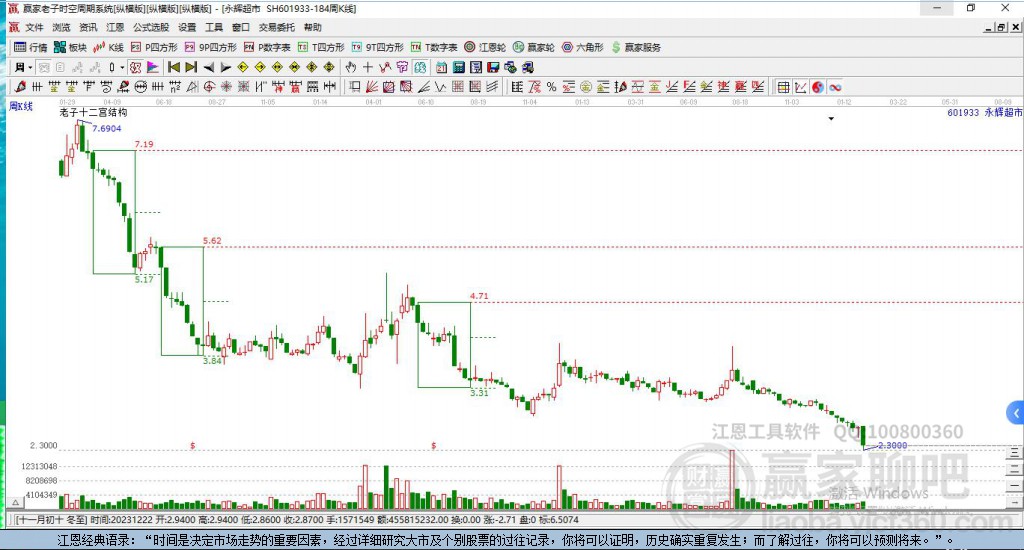The image size is (1024, 550).
Task: Click the 7.19 price level label
Action: pos(144,144)
